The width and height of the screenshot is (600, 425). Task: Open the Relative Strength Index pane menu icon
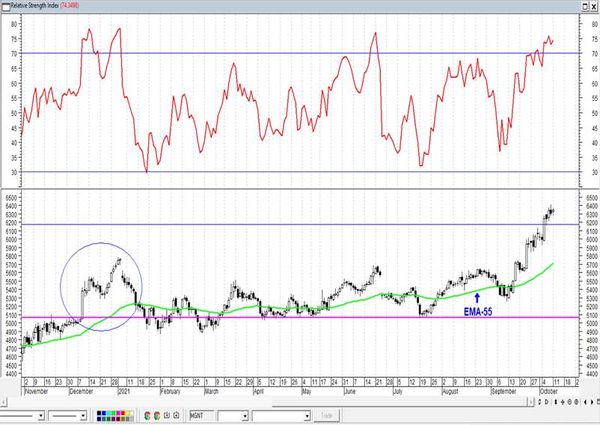pyautogui.click(x=6, y=6)
